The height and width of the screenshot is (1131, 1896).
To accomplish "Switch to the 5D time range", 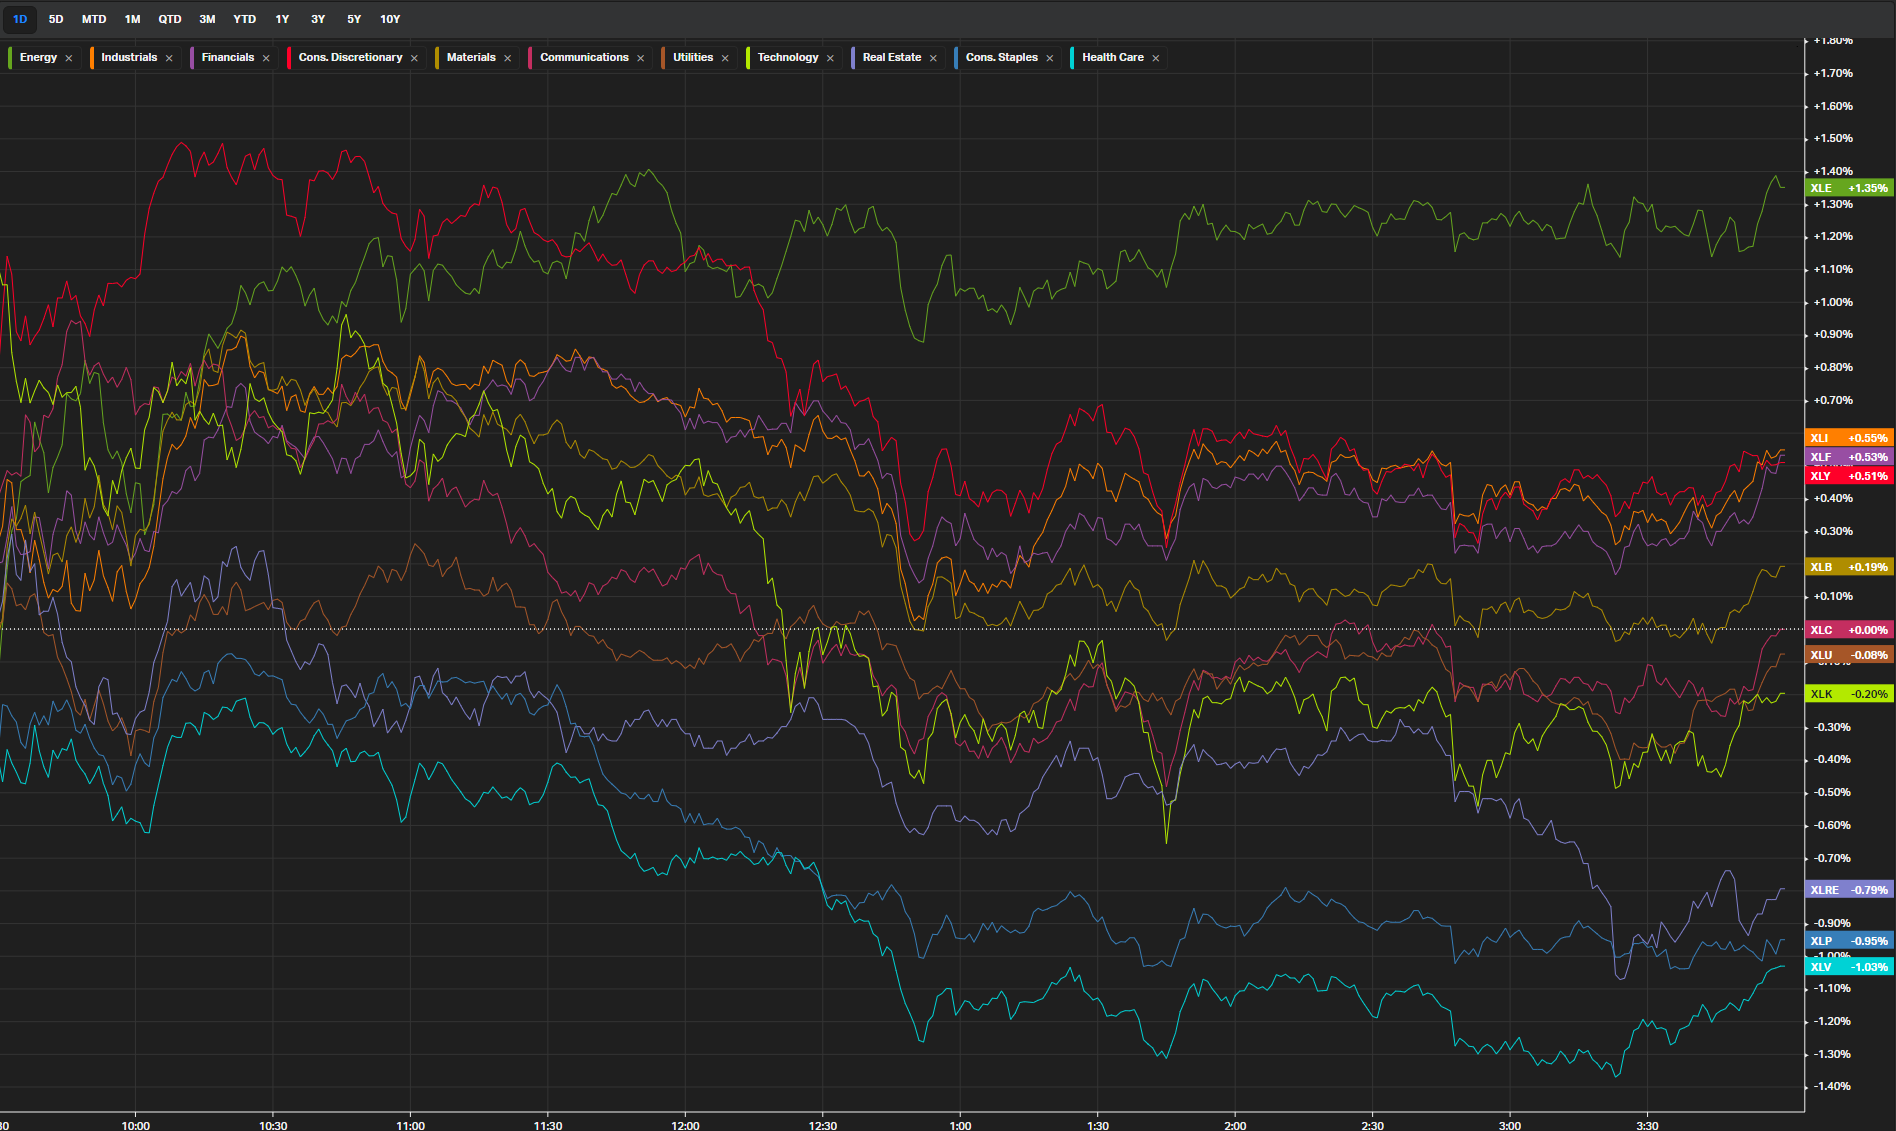I will [x=56, y=19].
